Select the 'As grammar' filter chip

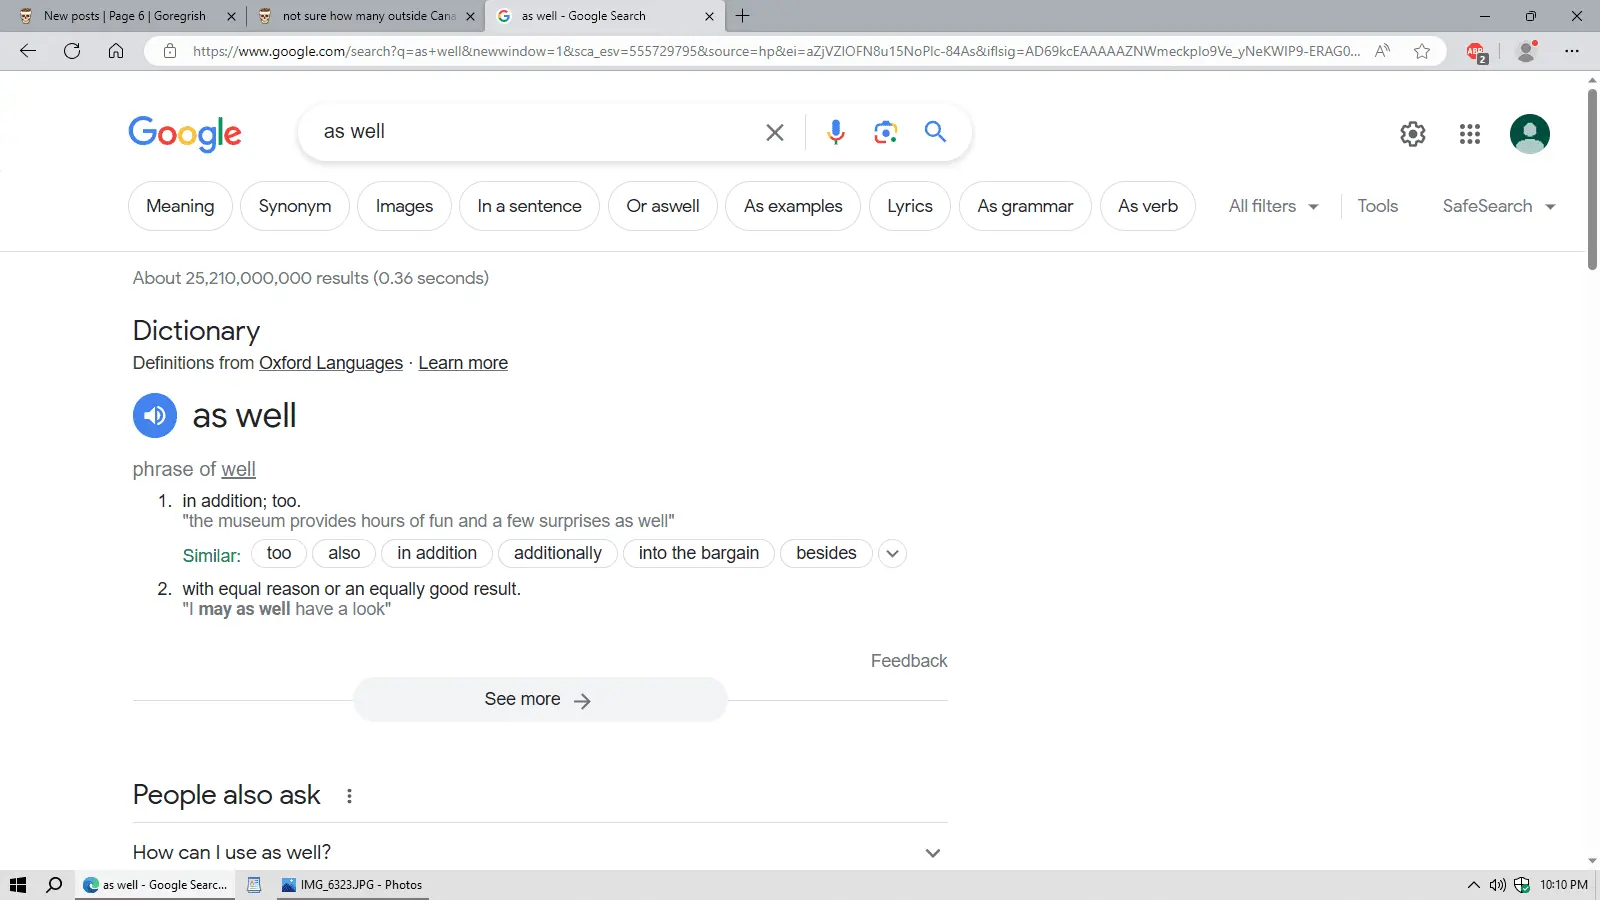click(x=1025, y=206)
